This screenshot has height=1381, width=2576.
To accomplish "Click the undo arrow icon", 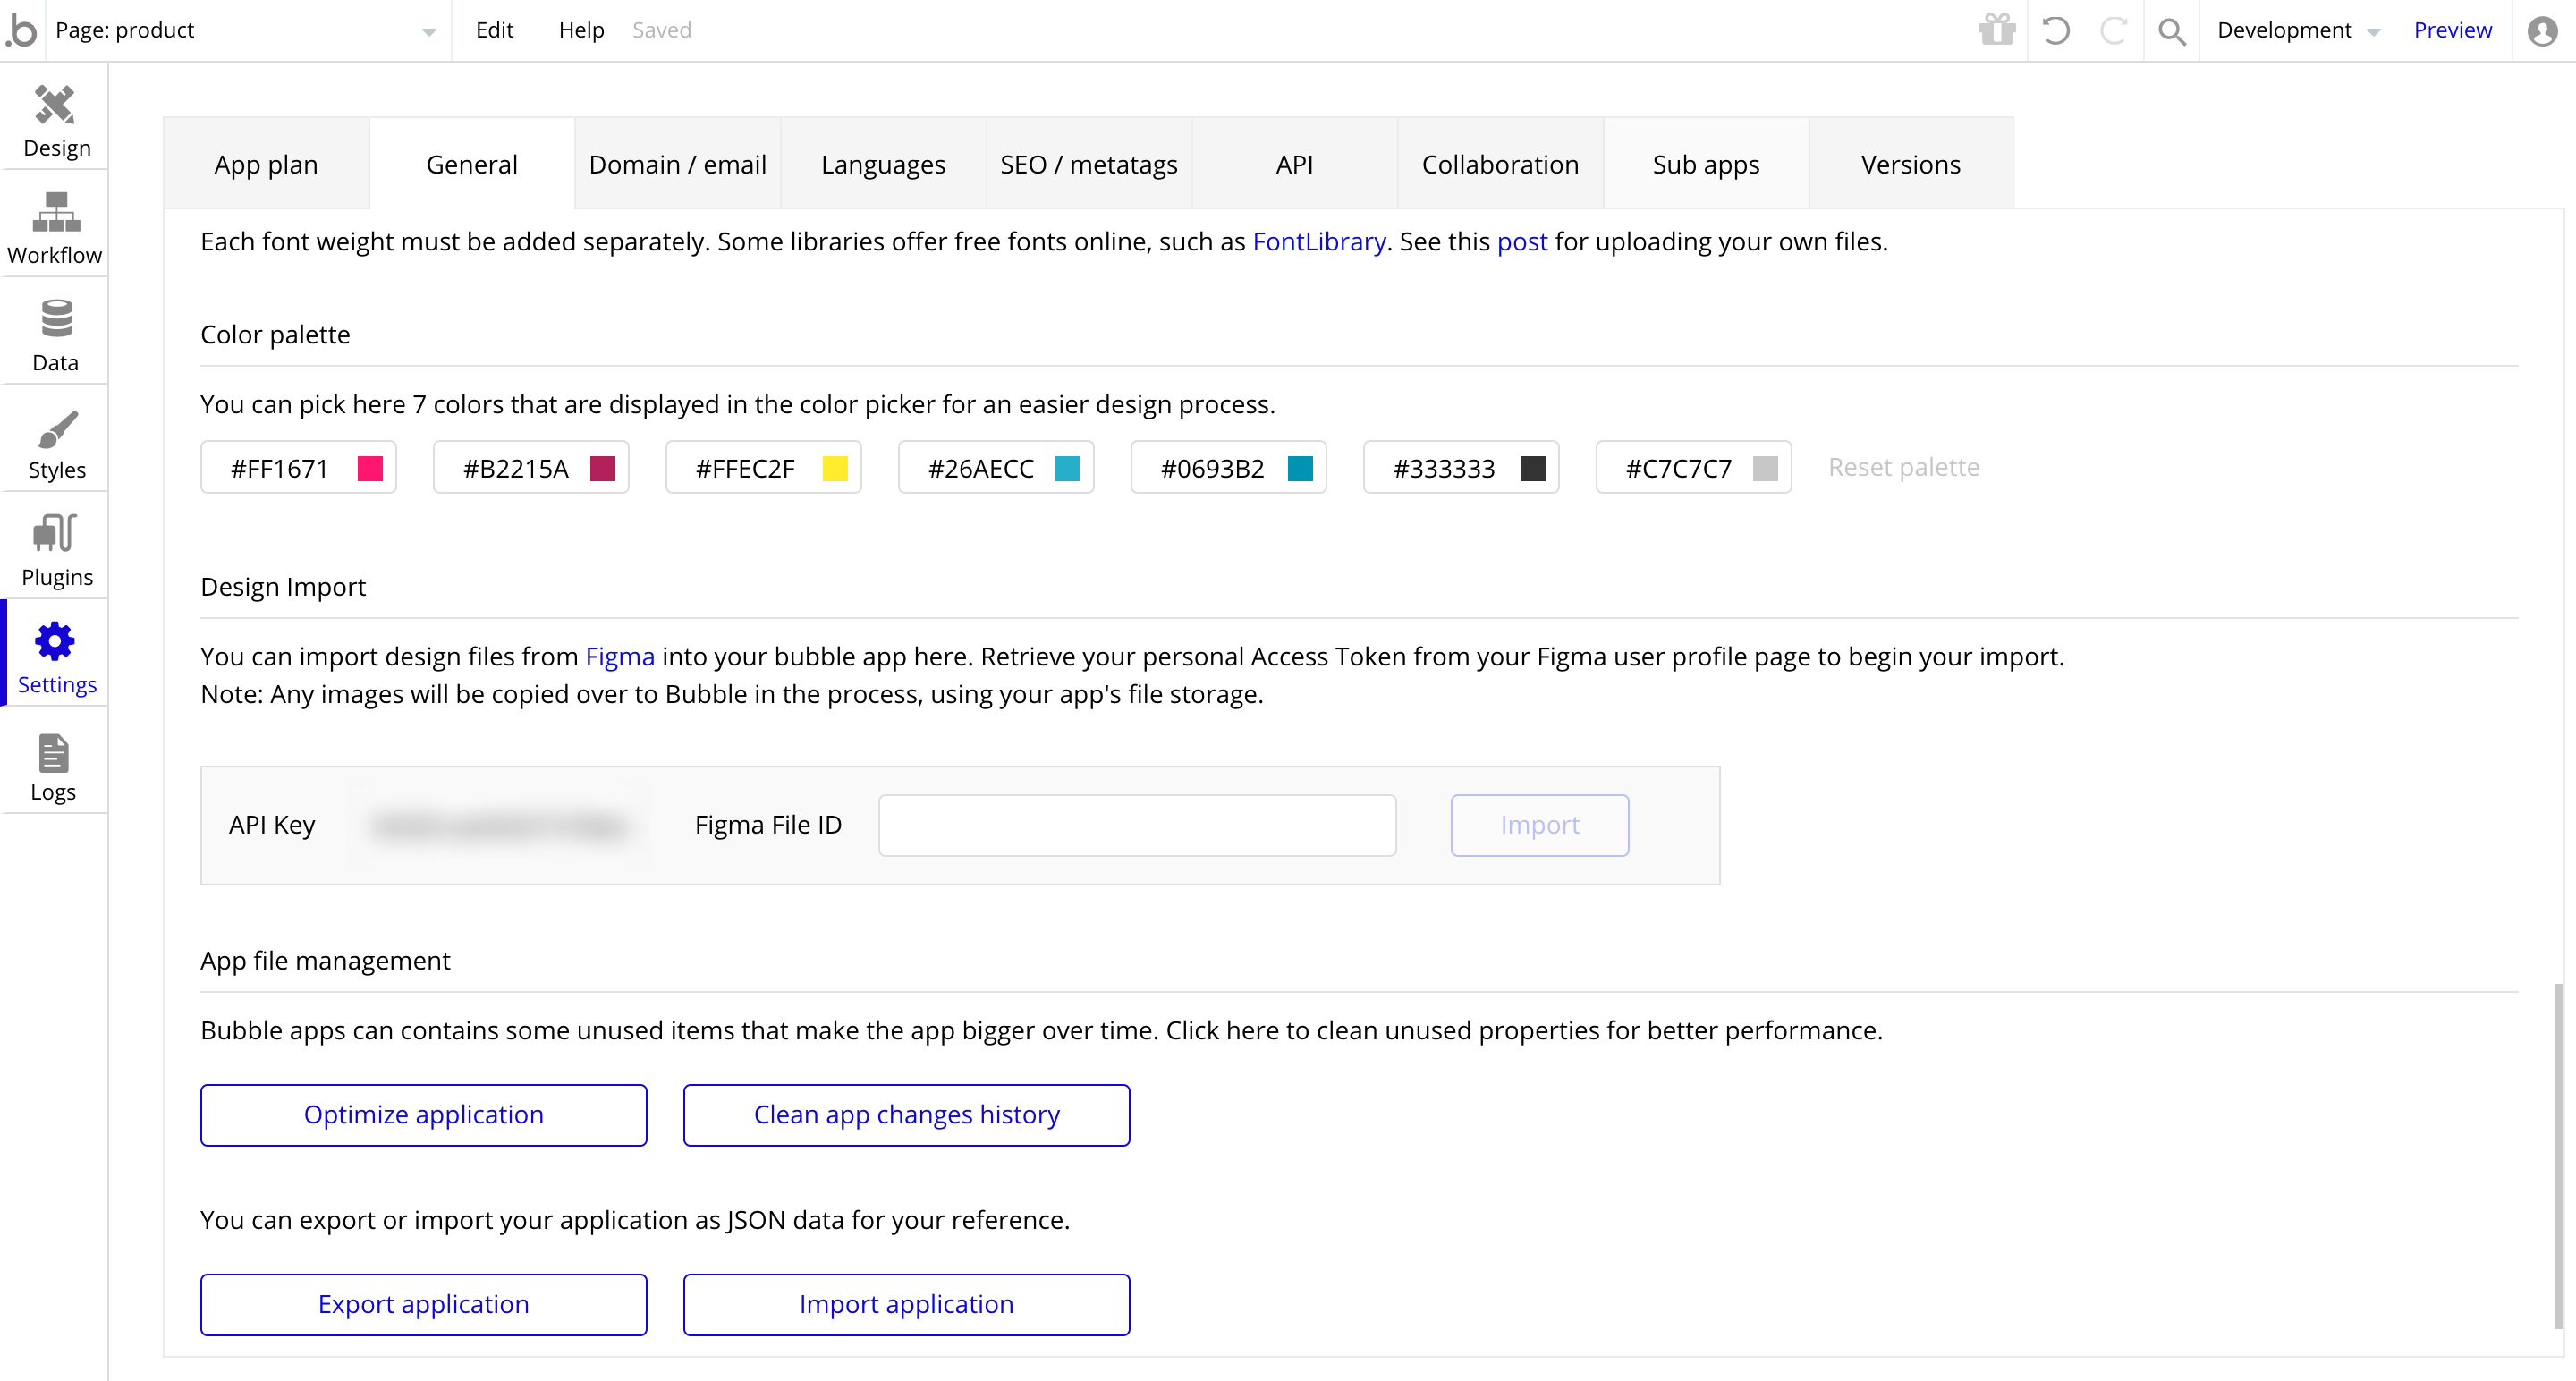I will click(2055, 30).
